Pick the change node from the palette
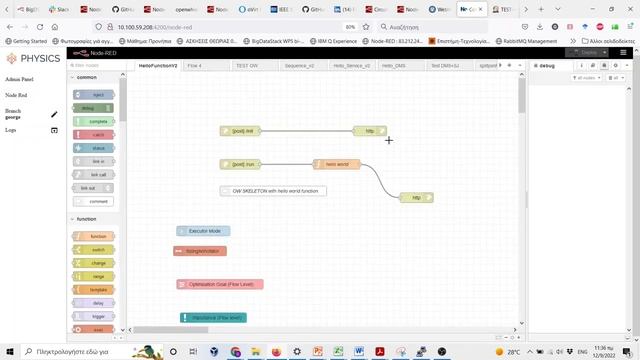640x360 pixels. [93, 263]
